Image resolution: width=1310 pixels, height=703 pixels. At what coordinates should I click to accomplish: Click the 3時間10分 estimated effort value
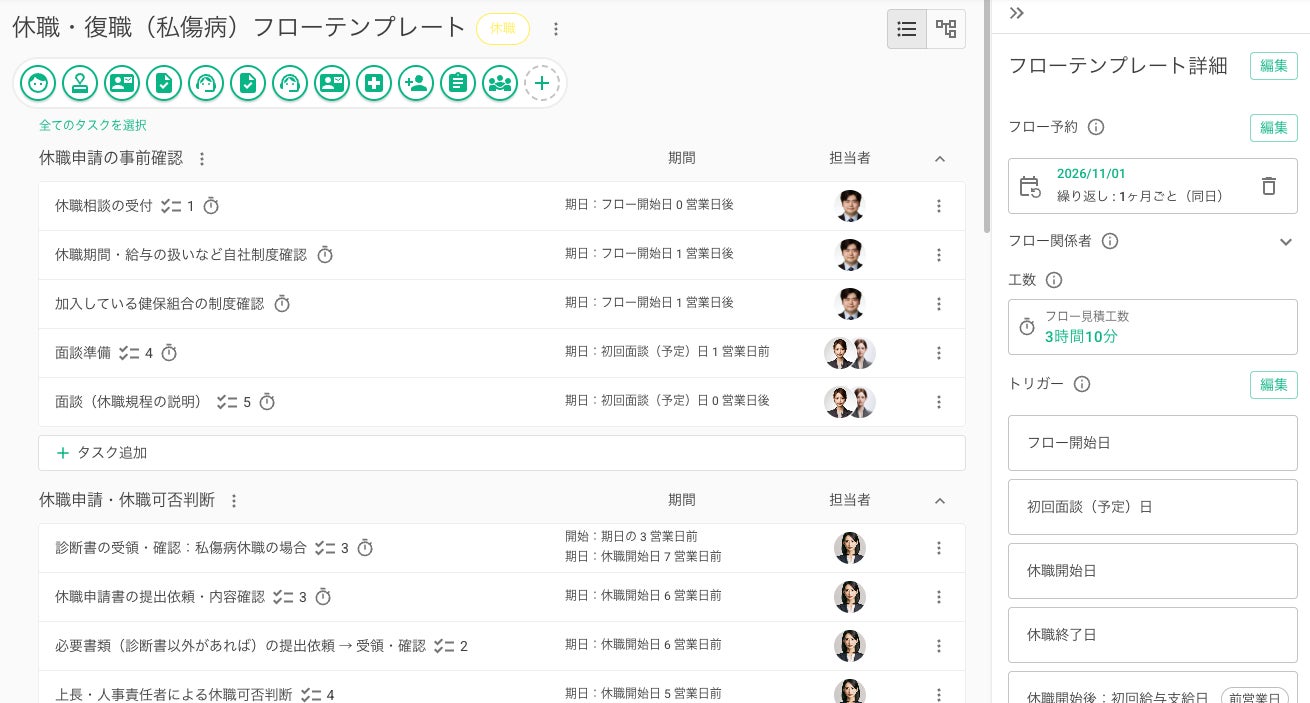click(x=1081, y=336)
